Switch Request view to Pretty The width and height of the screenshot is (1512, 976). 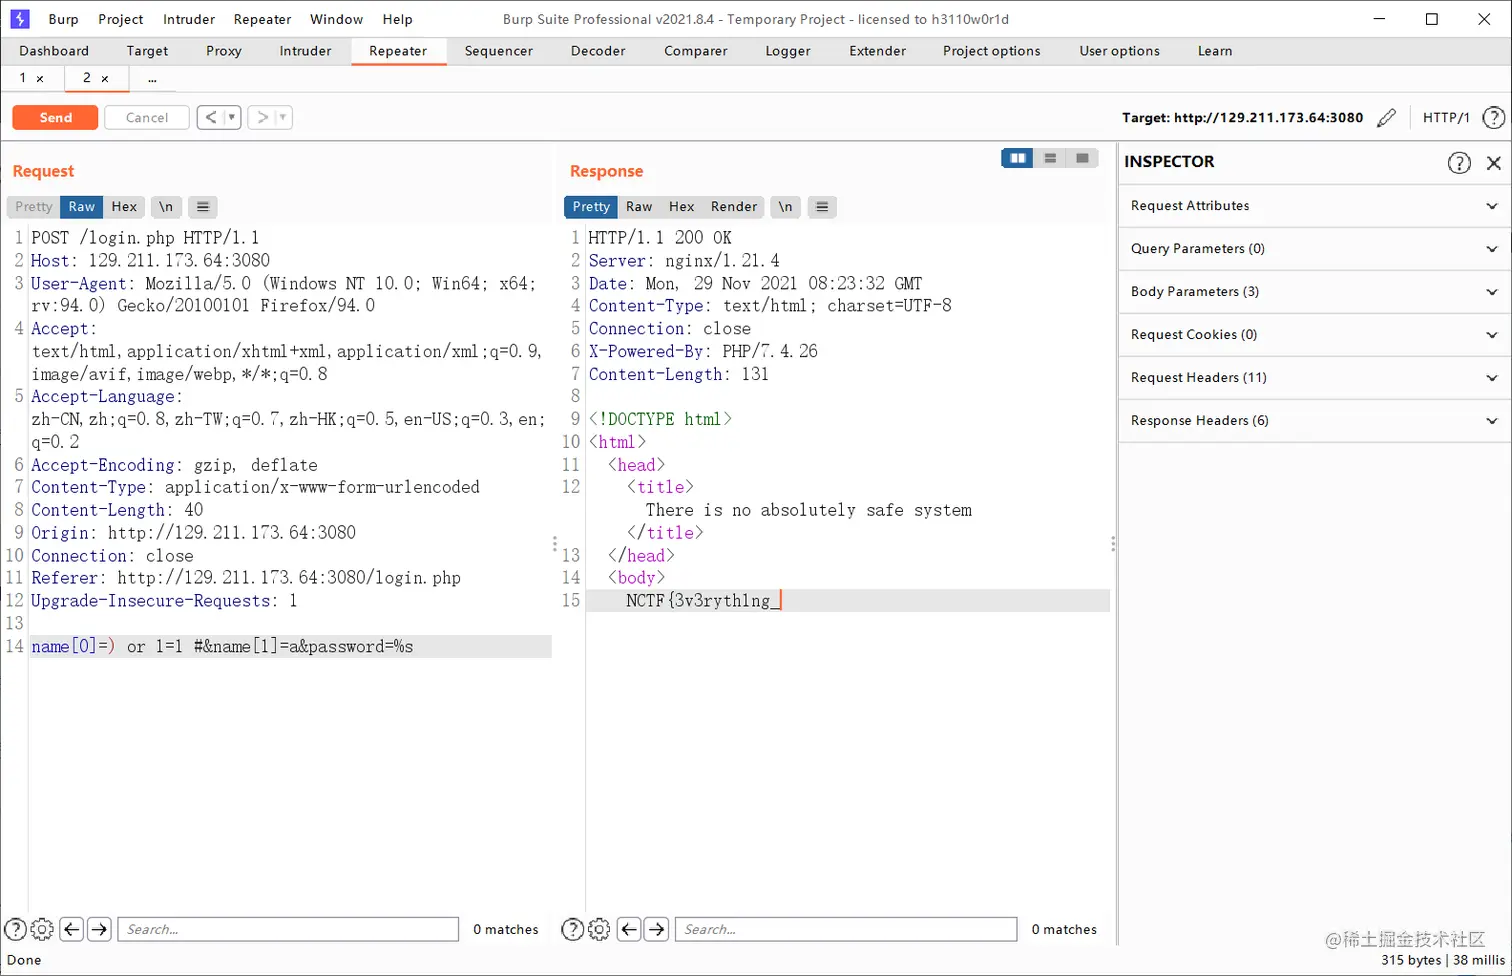[34, 207]
